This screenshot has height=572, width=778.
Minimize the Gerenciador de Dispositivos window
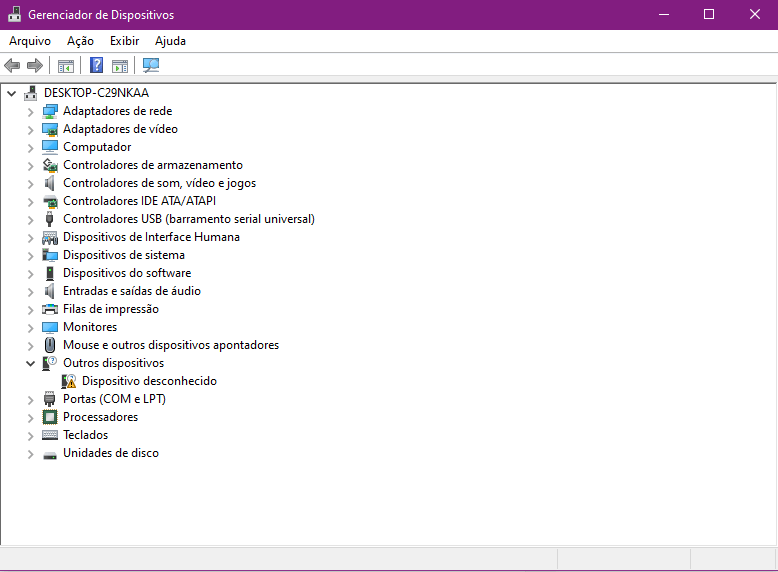pyautogui.click(x=663, y=14)
